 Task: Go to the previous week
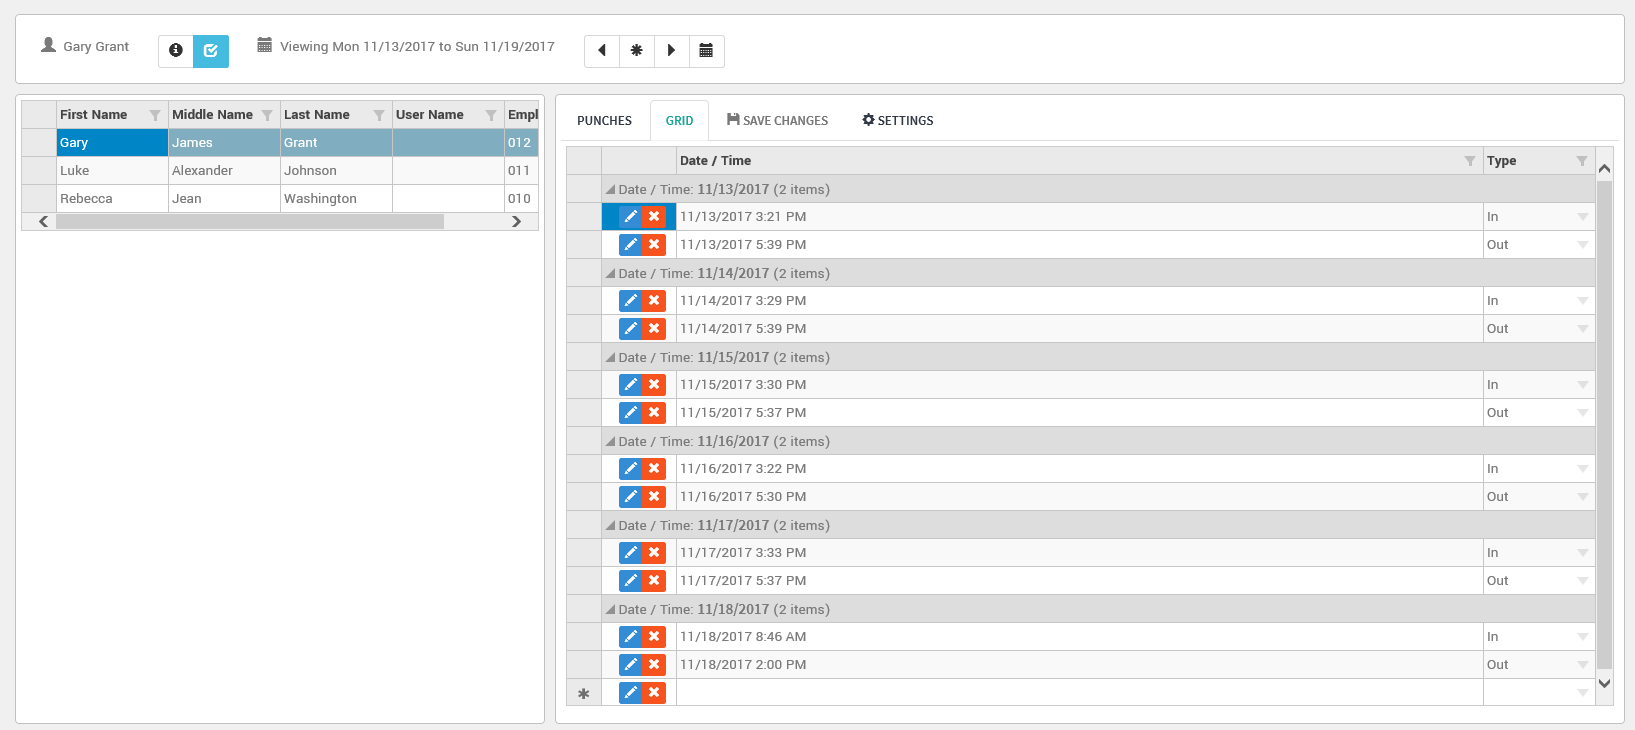tap(602, 50)
